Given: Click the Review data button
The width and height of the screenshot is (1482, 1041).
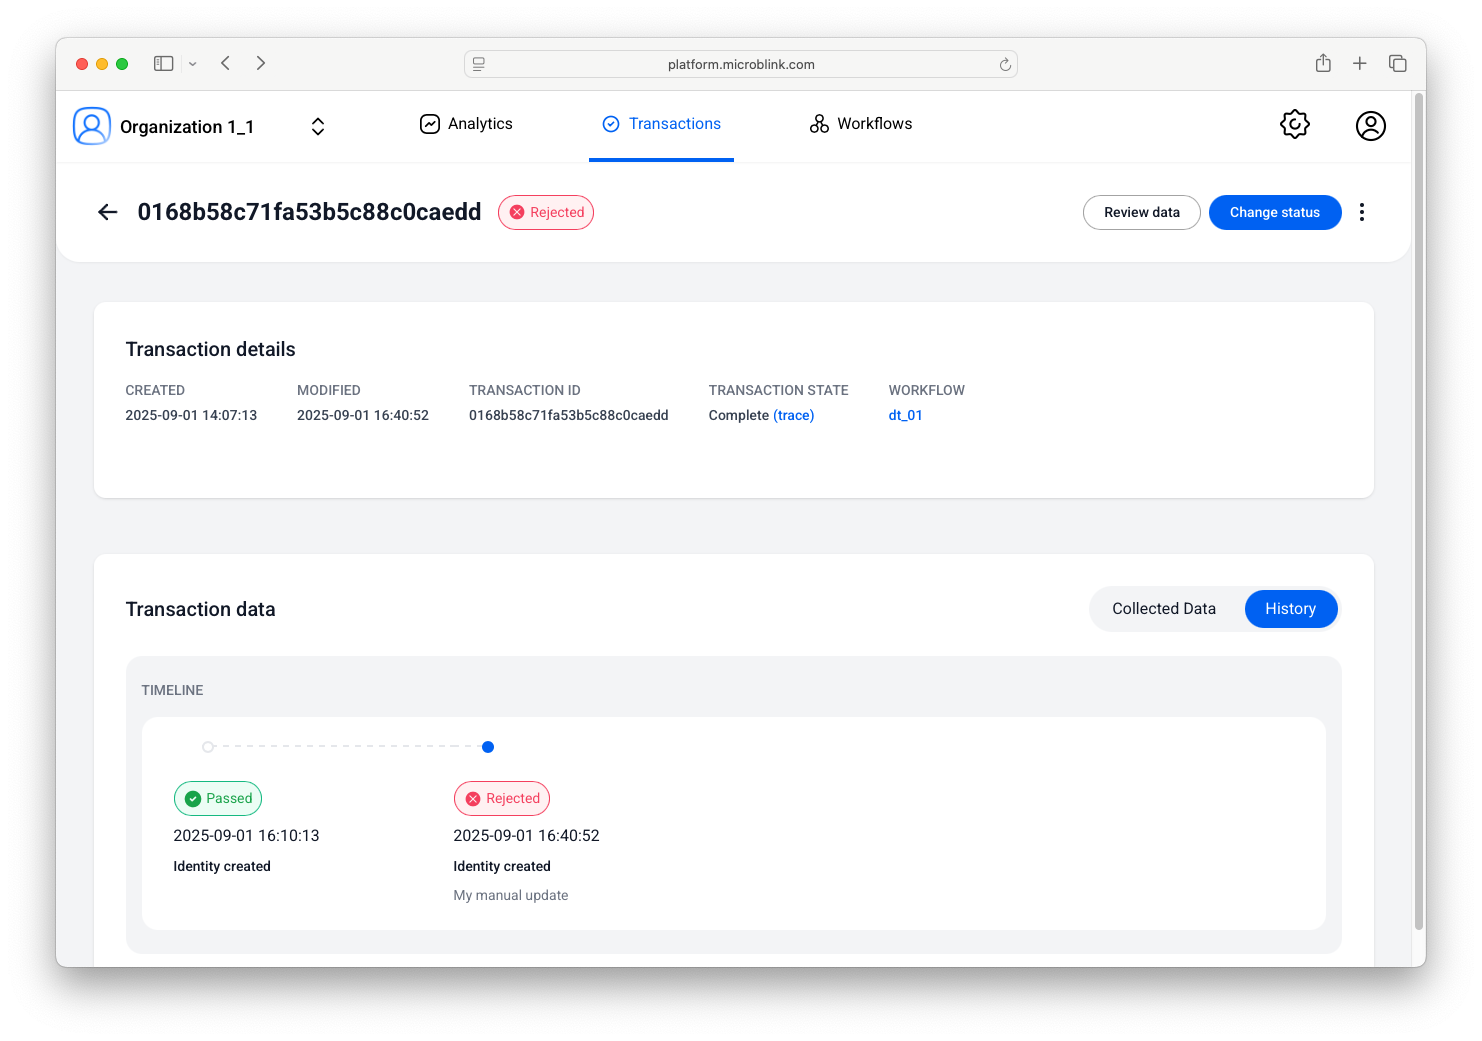Looking at the screenshot, I should coord(1141,213).
